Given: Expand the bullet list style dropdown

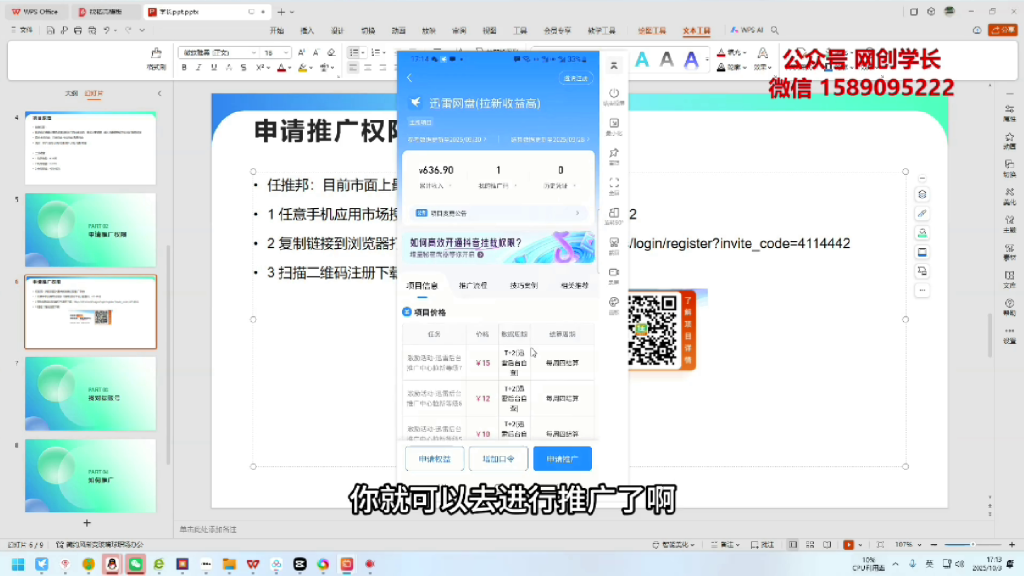Looking at the screenshot, I should pos(363,52).
